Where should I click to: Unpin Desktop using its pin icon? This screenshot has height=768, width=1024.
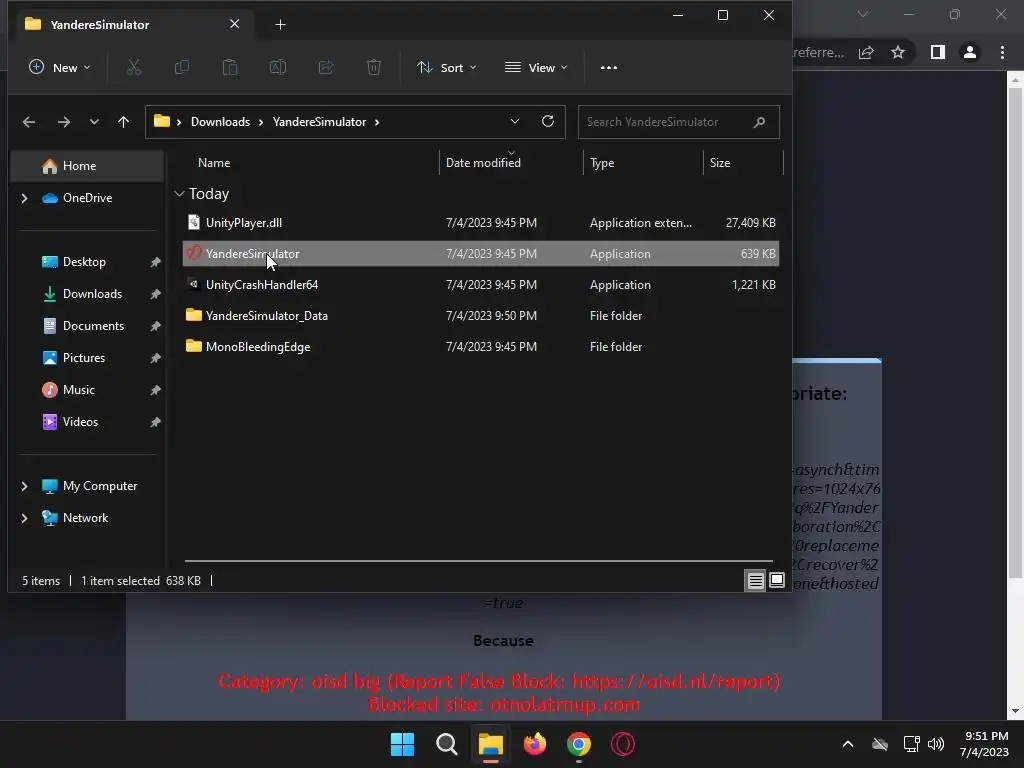click(x=155, y=262)
